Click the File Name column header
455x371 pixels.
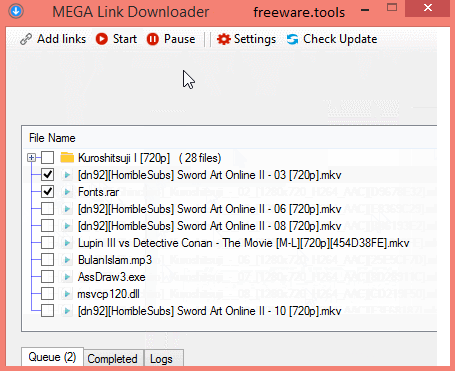(x=52, y=138)
